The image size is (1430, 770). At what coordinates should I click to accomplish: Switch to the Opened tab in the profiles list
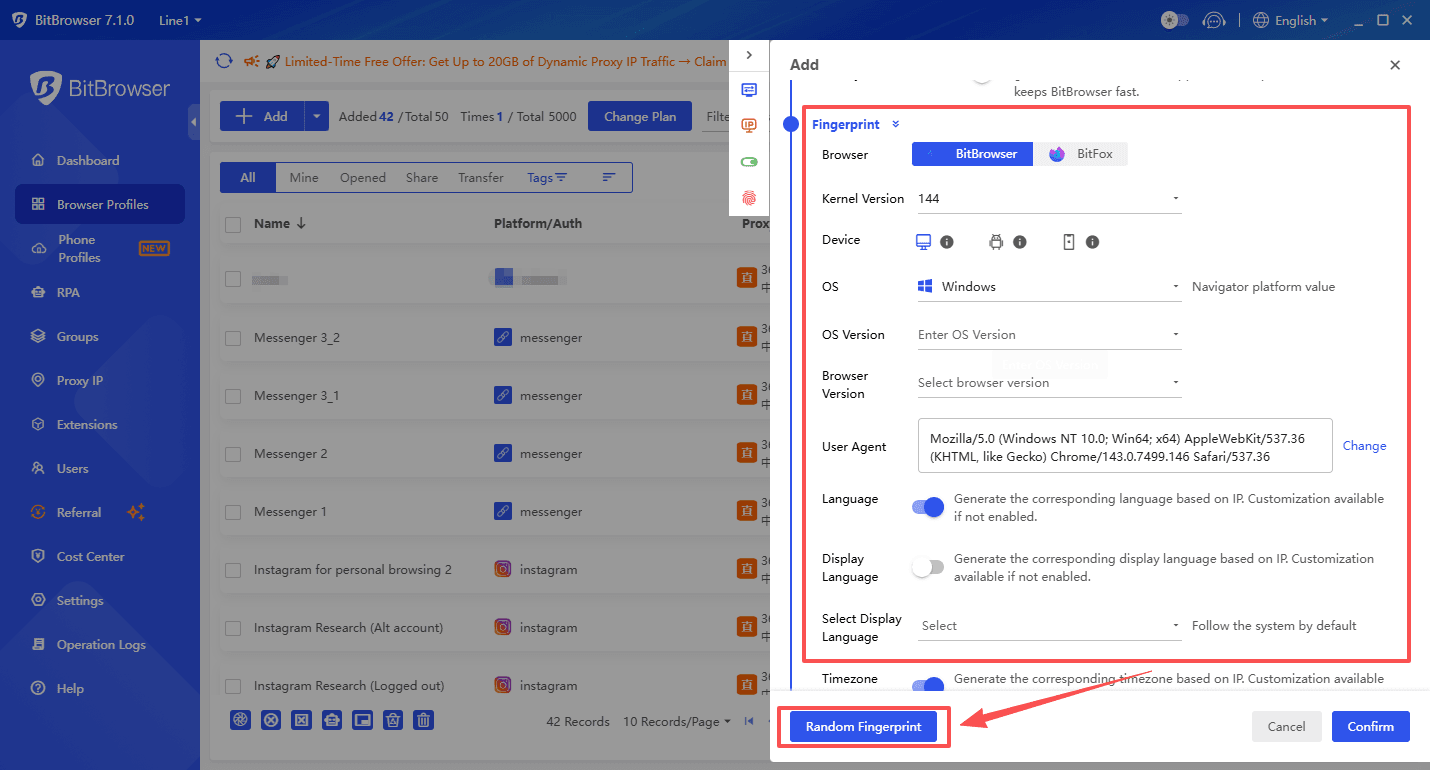[362, 177]
